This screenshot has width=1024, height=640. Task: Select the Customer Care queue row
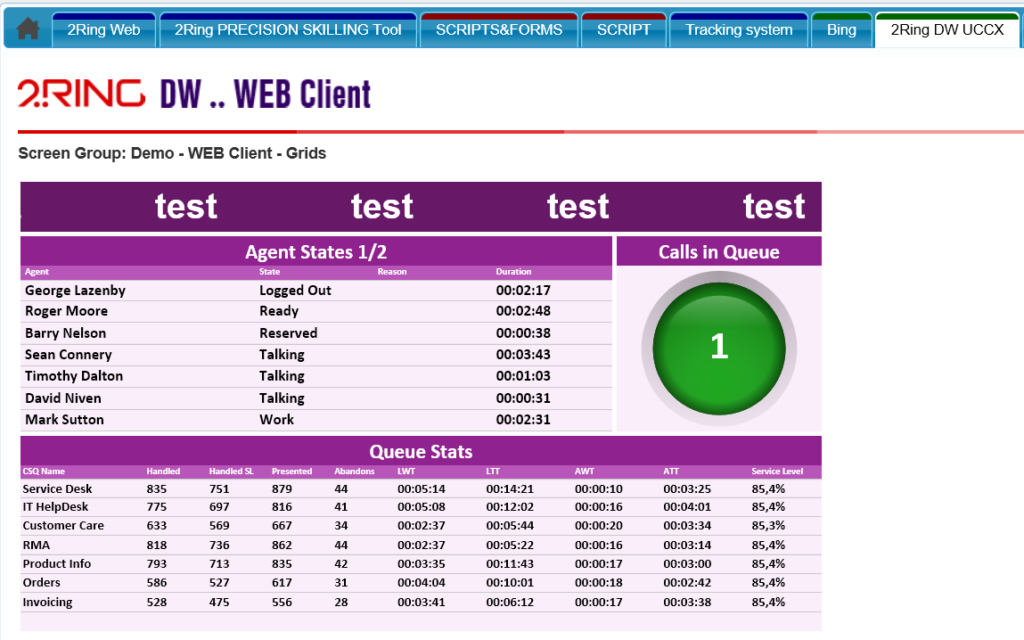[421, 526]
